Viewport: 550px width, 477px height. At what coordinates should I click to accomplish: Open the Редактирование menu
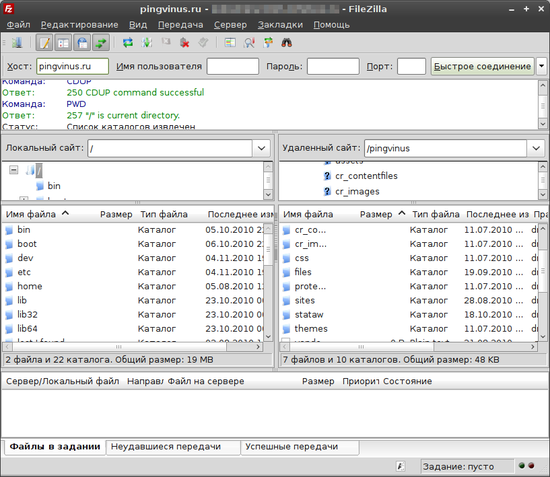coord(79,25)
